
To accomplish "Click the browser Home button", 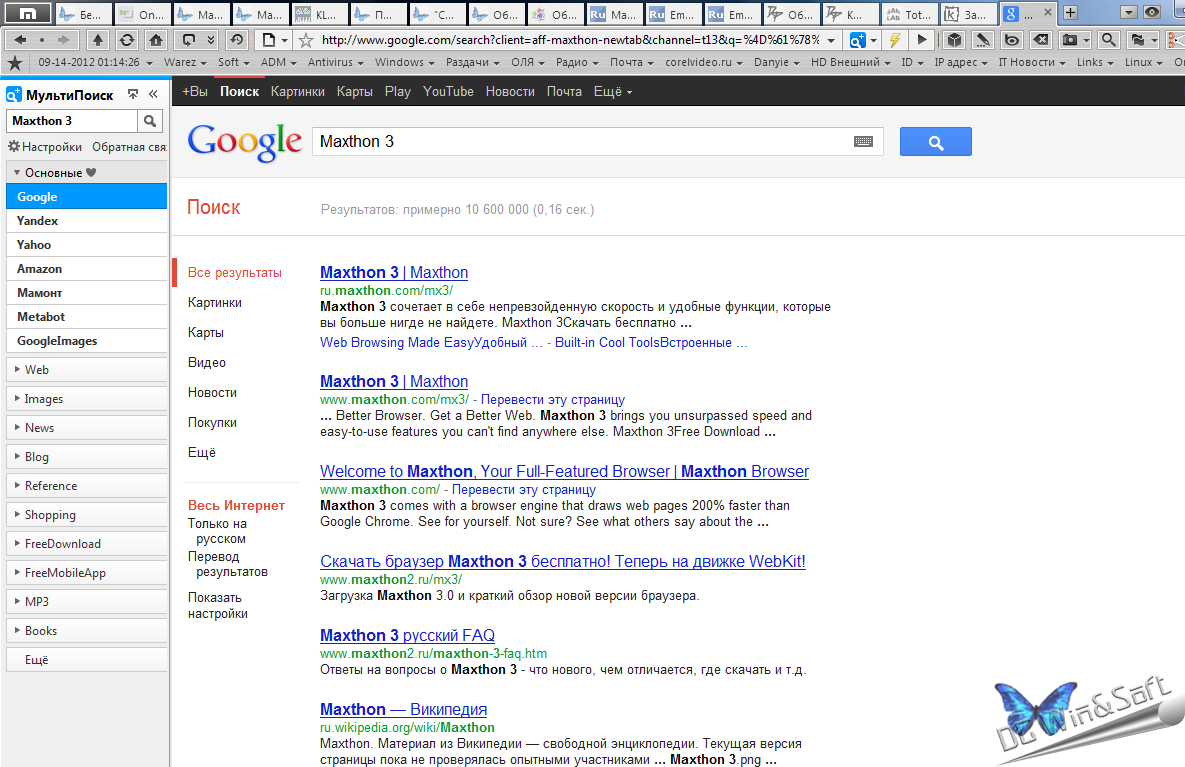I will point(155,40).
